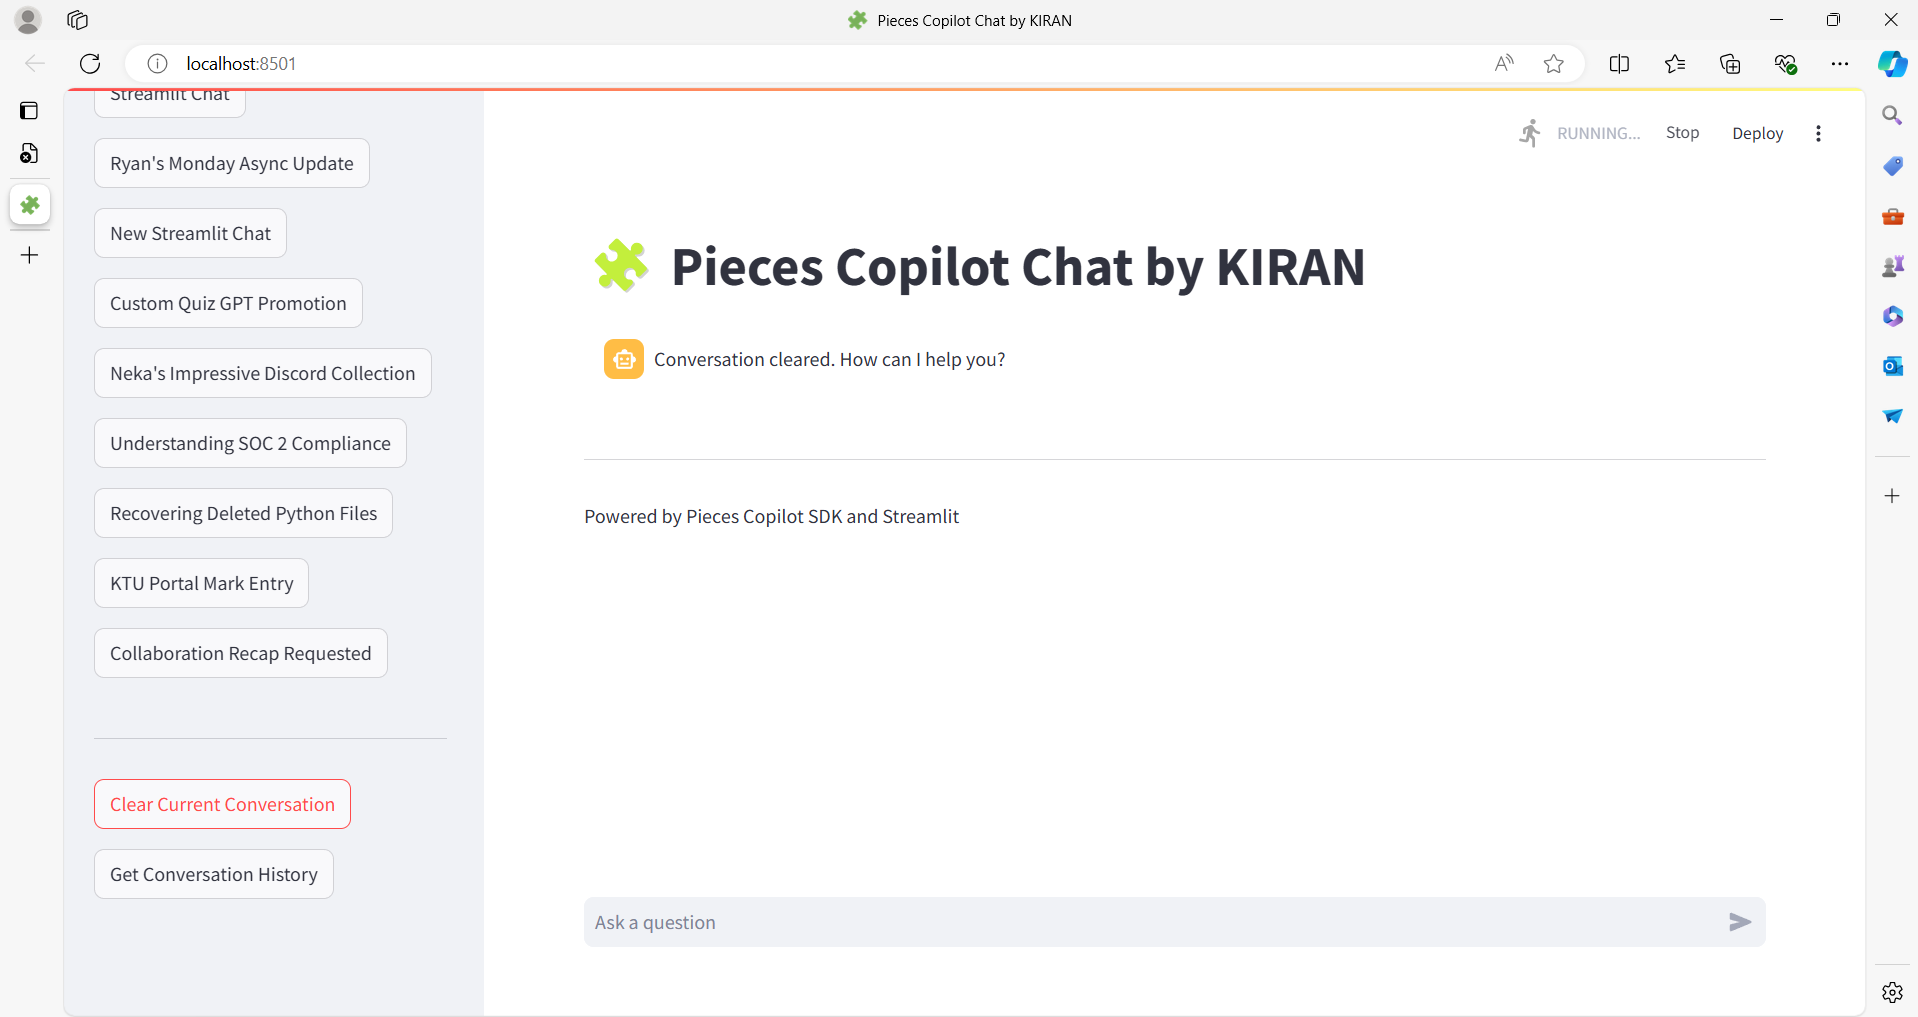Add this page to favorites star
The height and width of the screenshot is (1017, 1918).
pos(1553,64)
